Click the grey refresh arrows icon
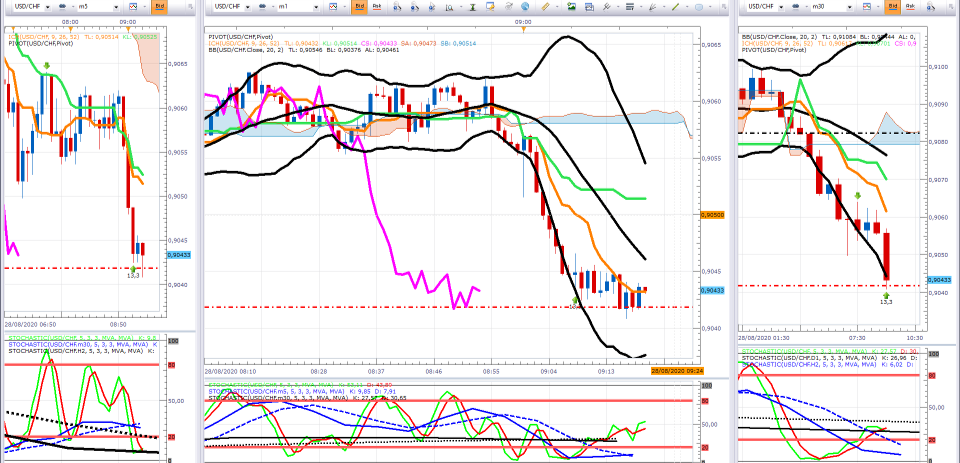 (x=509, y=6)
